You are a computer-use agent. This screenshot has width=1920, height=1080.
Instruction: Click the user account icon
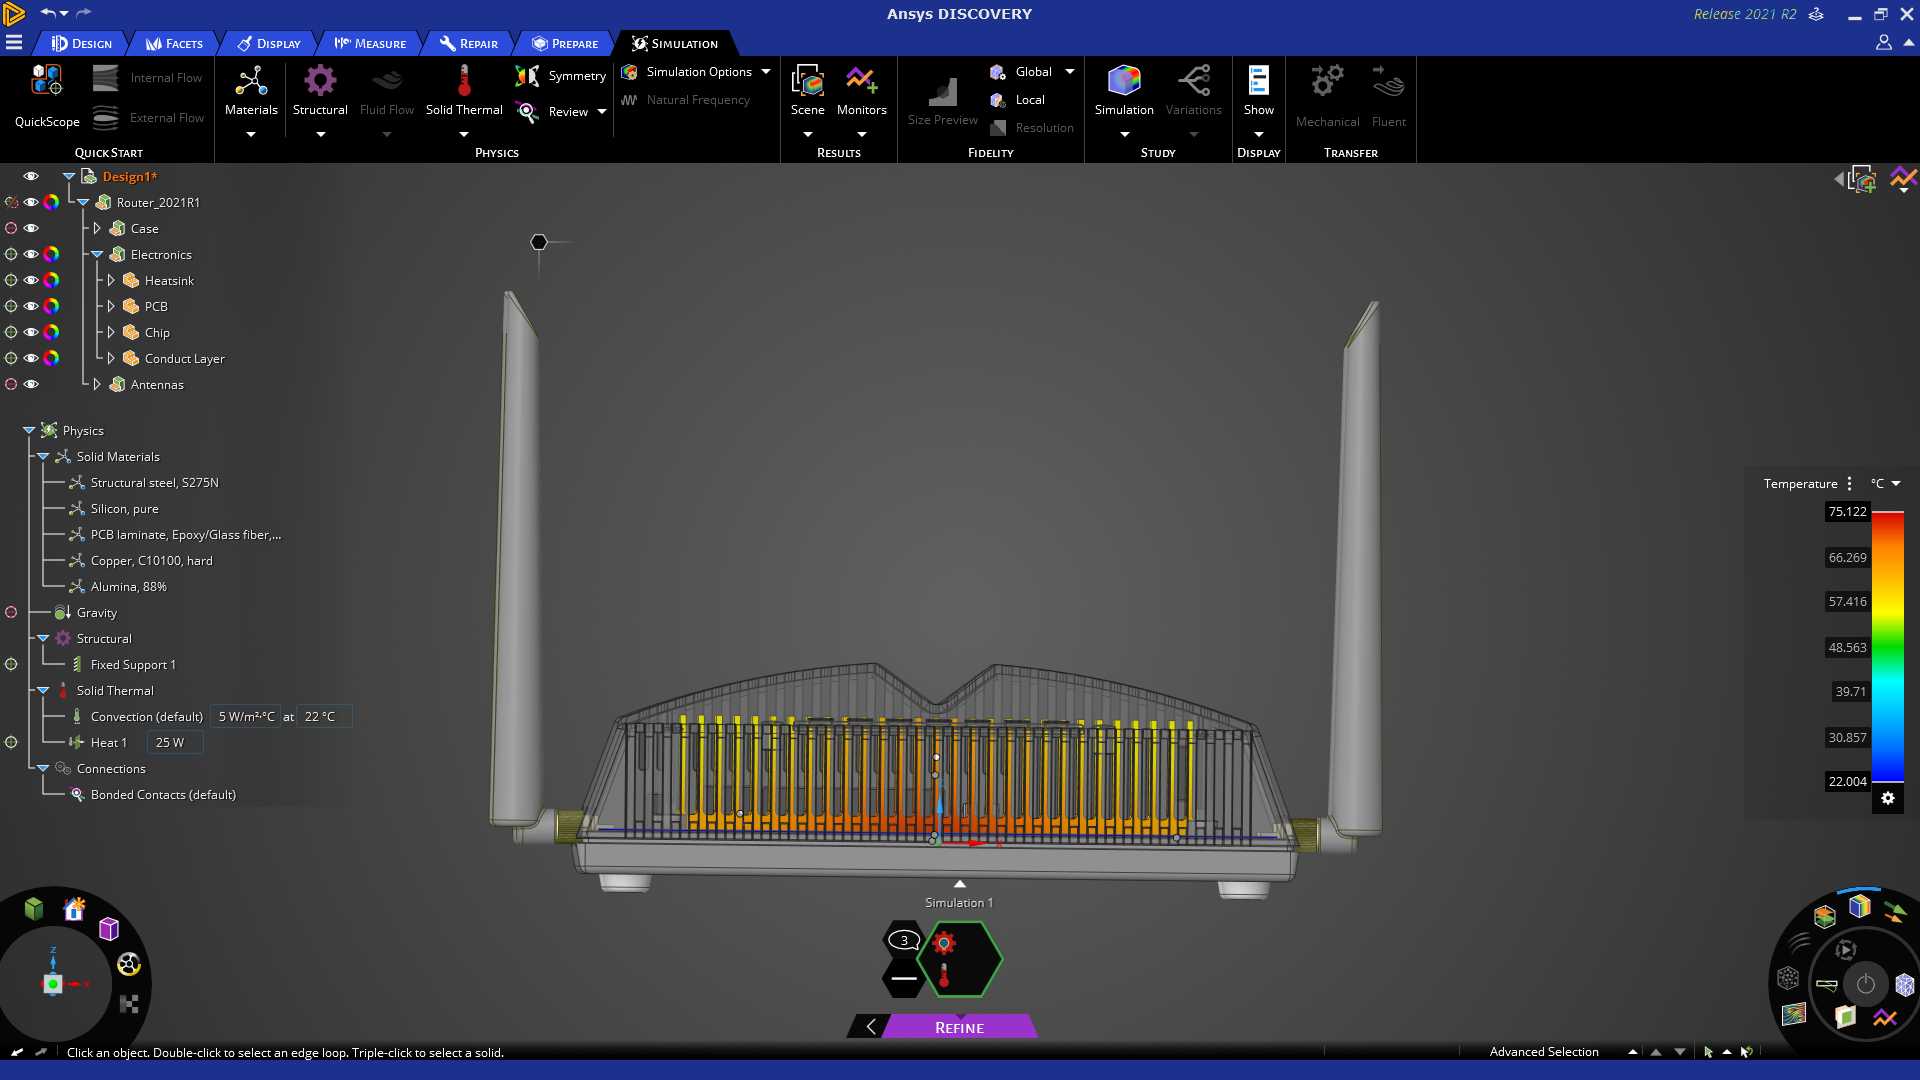click(x=1883, y=43)
